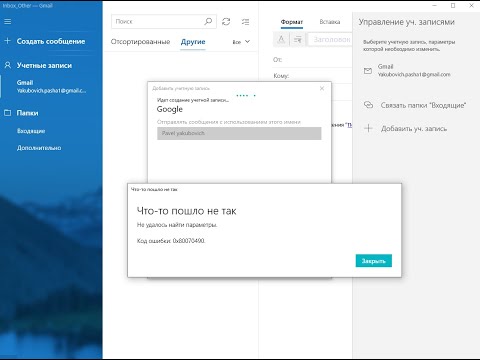Viewport: 480px width, 360px height.
Task: Enter selection mode with list-check icon
Action: click(x=245, y=22)
